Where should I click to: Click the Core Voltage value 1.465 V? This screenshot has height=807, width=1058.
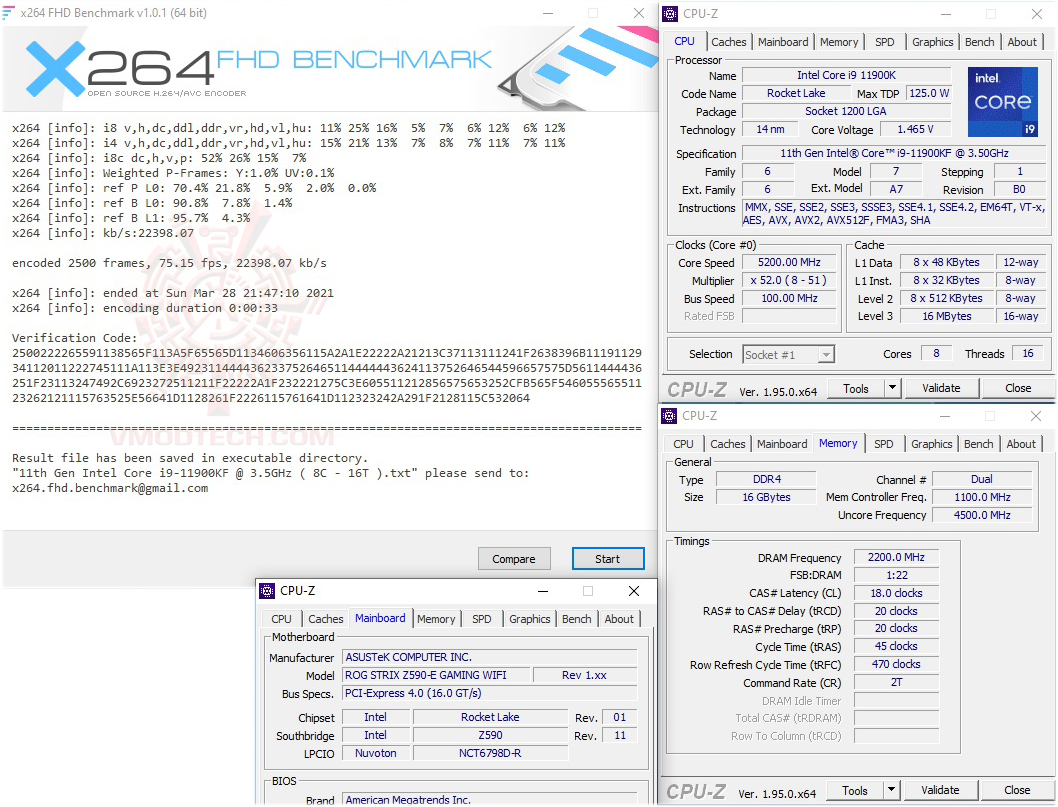915,130
